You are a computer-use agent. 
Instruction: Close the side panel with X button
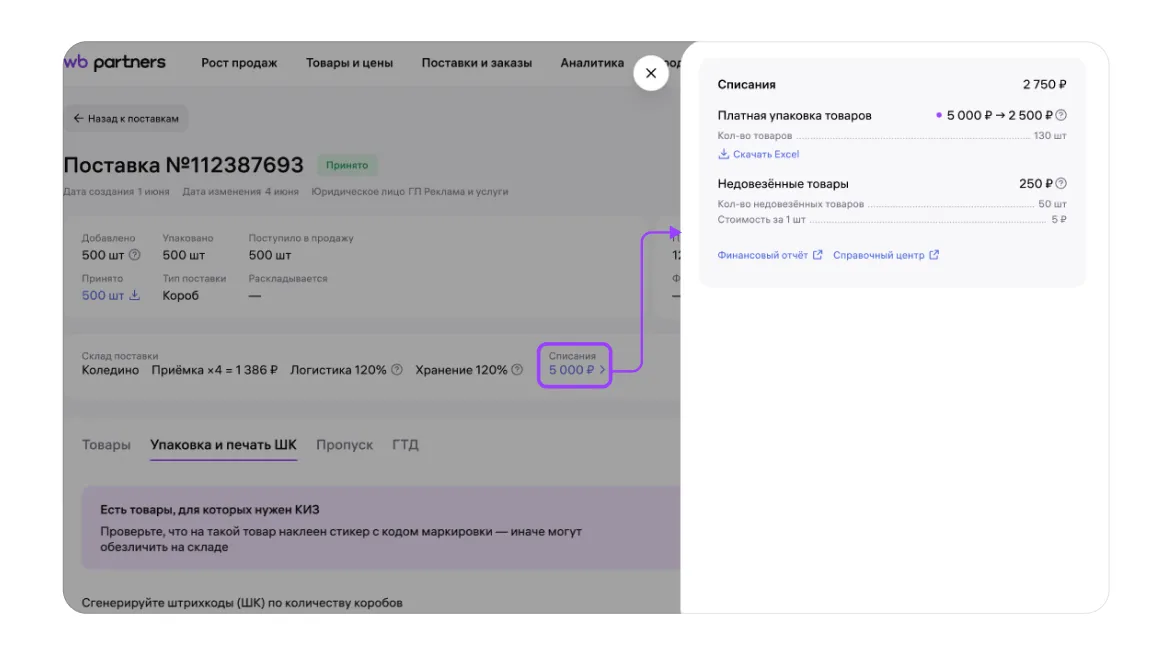(651, 73)
